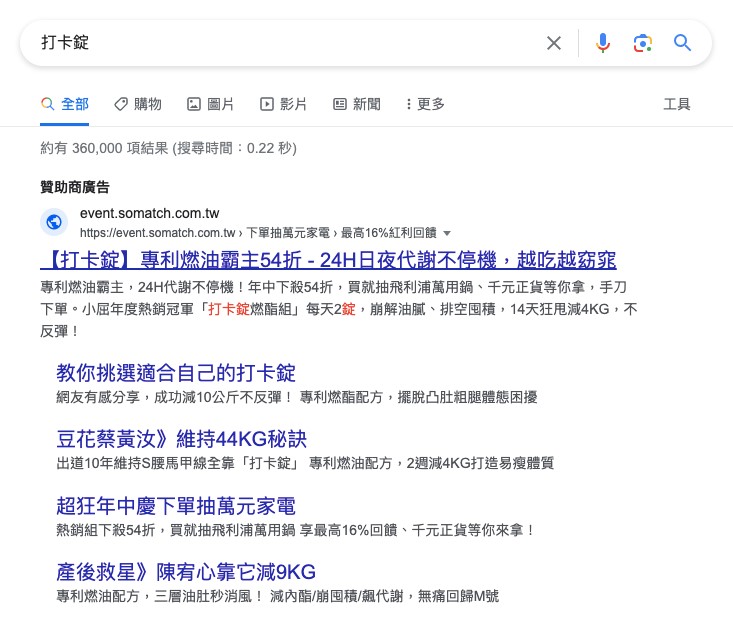Click the search input containing 打卡錠
Image resolution: width=733 pixels, height=630 pixels.
click(280, 43)
